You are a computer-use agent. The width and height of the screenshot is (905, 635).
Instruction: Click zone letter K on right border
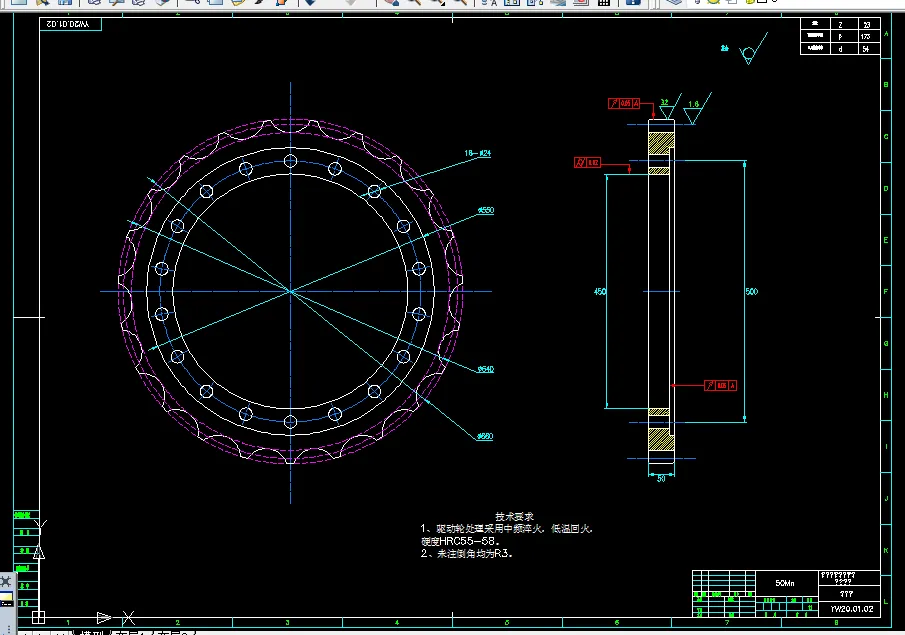(886, 550)
